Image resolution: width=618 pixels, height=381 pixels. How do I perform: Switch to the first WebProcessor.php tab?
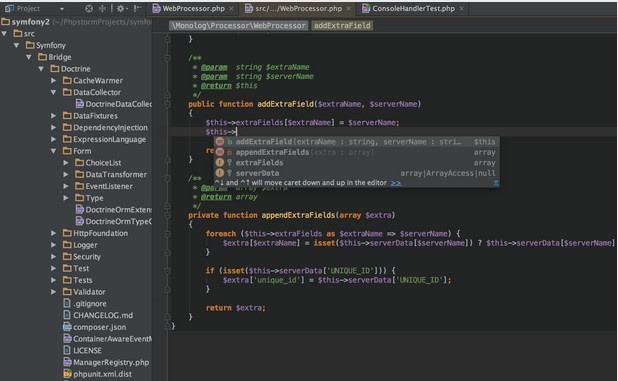194,8
